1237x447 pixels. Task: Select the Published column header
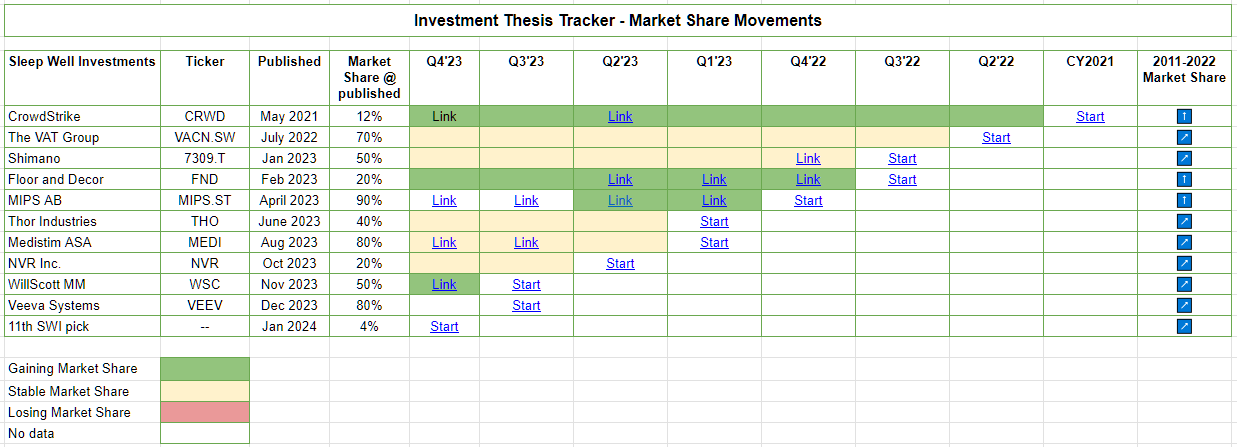click(289, 77)
